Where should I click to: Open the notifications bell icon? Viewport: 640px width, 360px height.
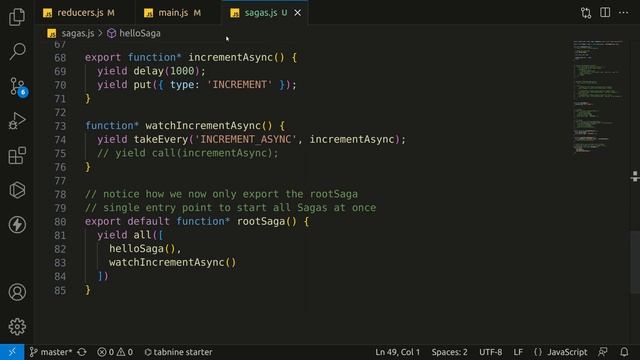point(624,352)
